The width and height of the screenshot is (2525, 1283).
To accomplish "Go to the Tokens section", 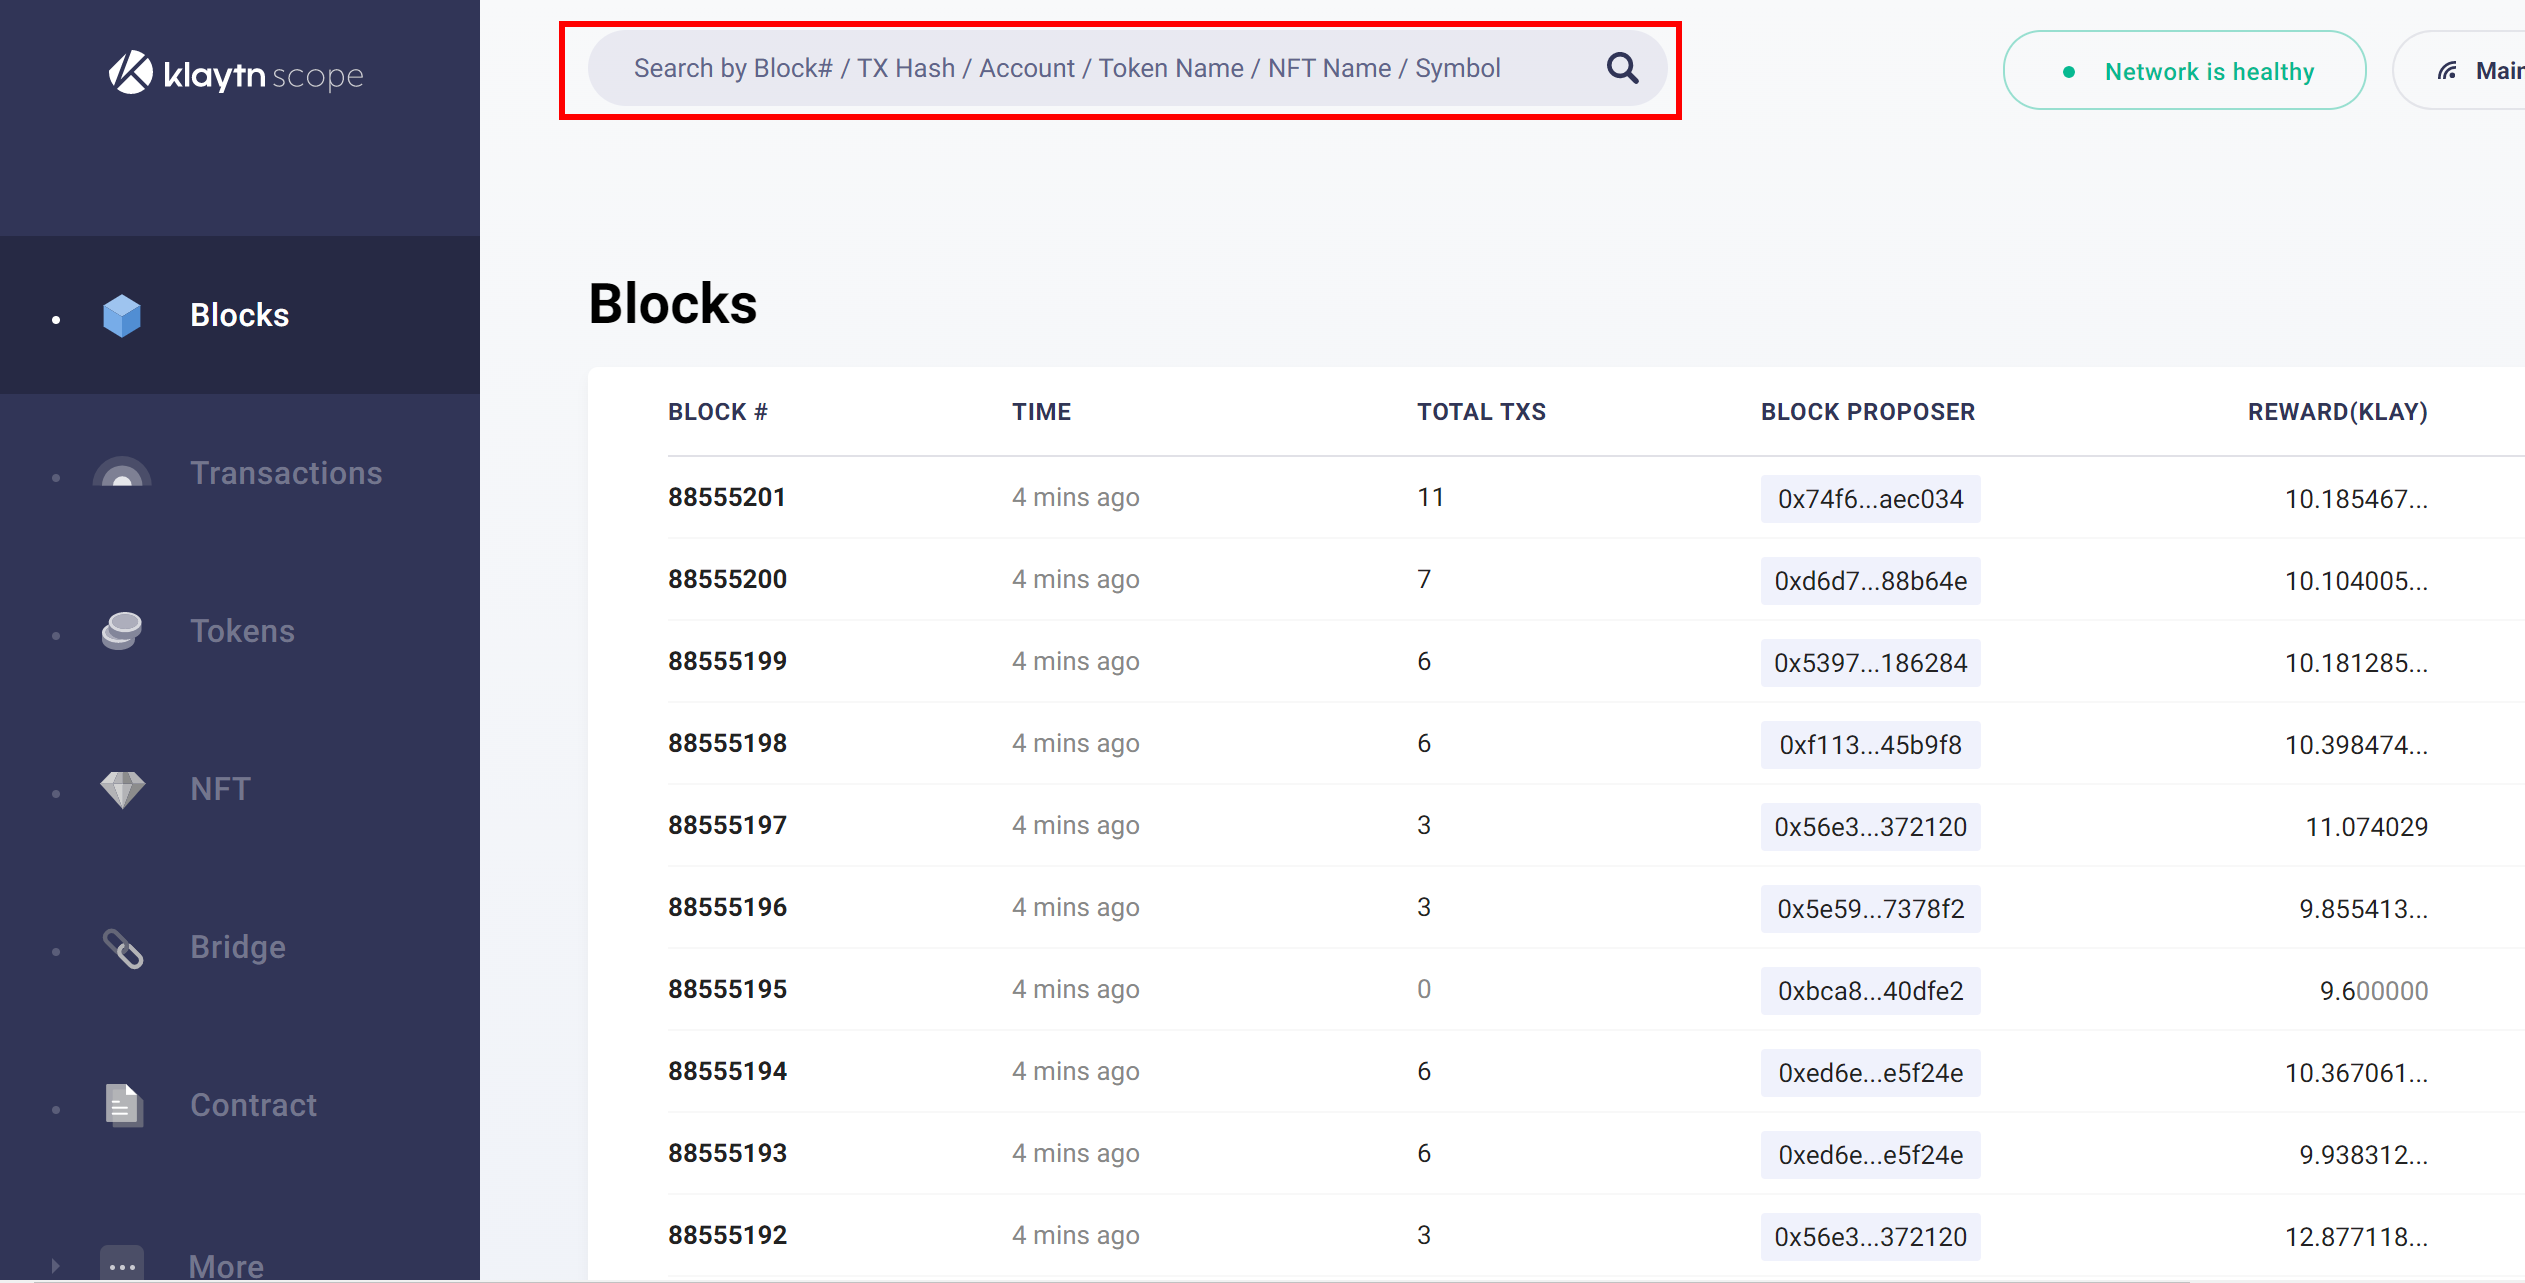I will click(x=242, y=631).
